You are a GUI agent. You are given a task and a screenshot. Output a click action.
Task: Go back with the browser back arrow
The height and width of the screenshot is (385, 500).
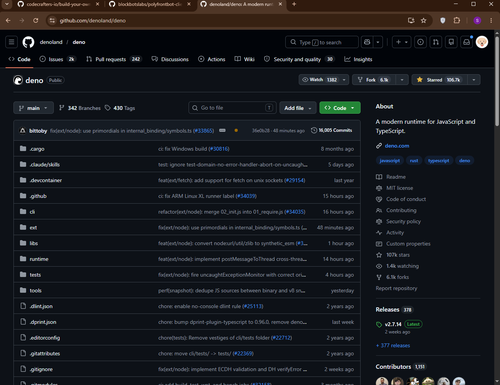pos(8,21)
